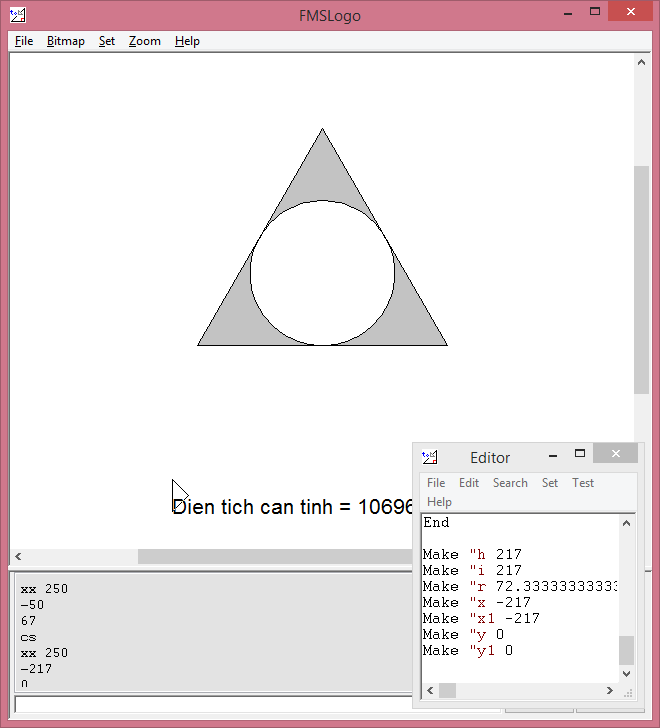Click the commander input box
Image resolution: width=660 pixels, height=728 pixels.
[x=214, y=704]
